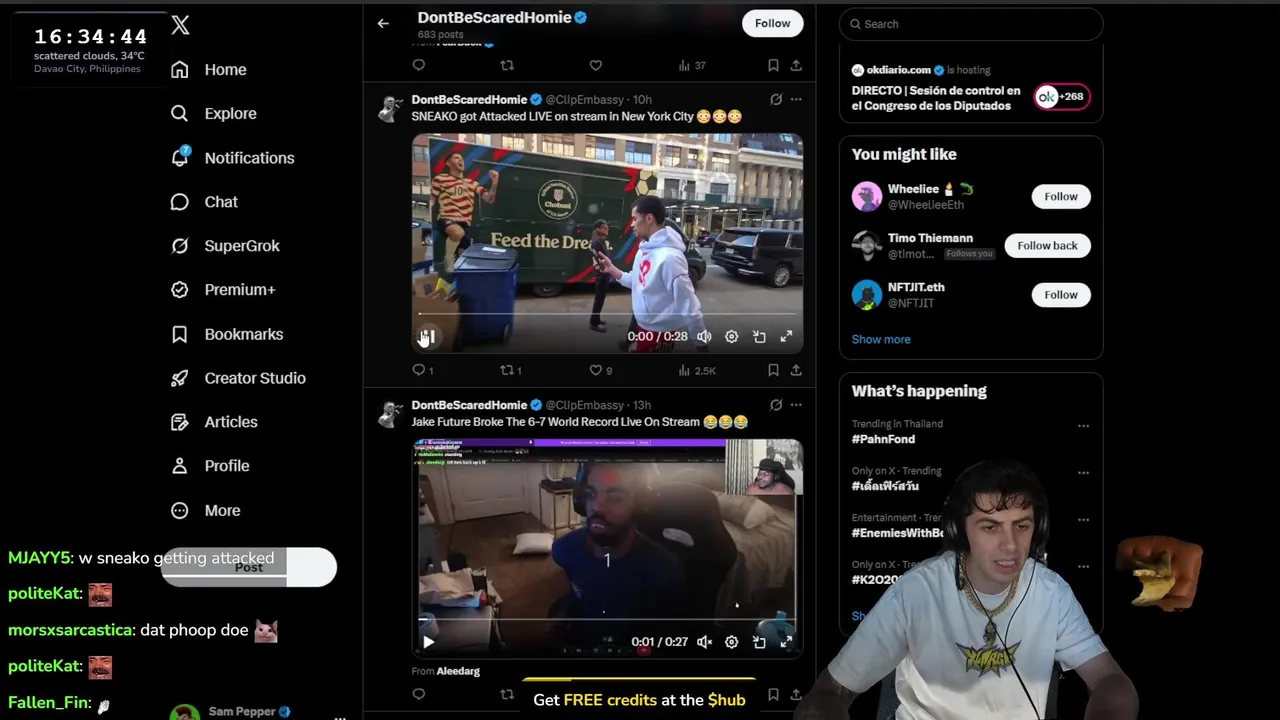Screen dimensions: 1280x720
Task: Open DIRECTO Sesión de control live space
Action: 936,98
